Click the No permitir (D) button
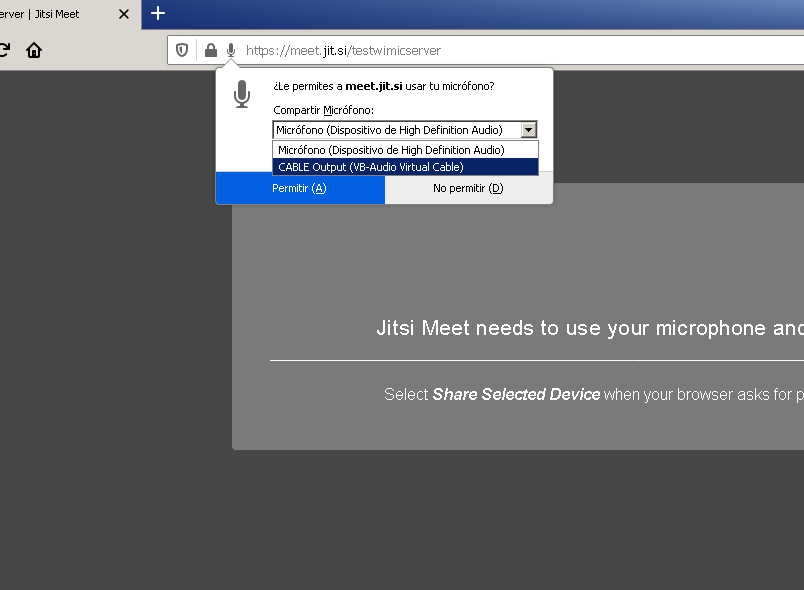Viewport: 804px width, 590px height. tap(468, 188)
